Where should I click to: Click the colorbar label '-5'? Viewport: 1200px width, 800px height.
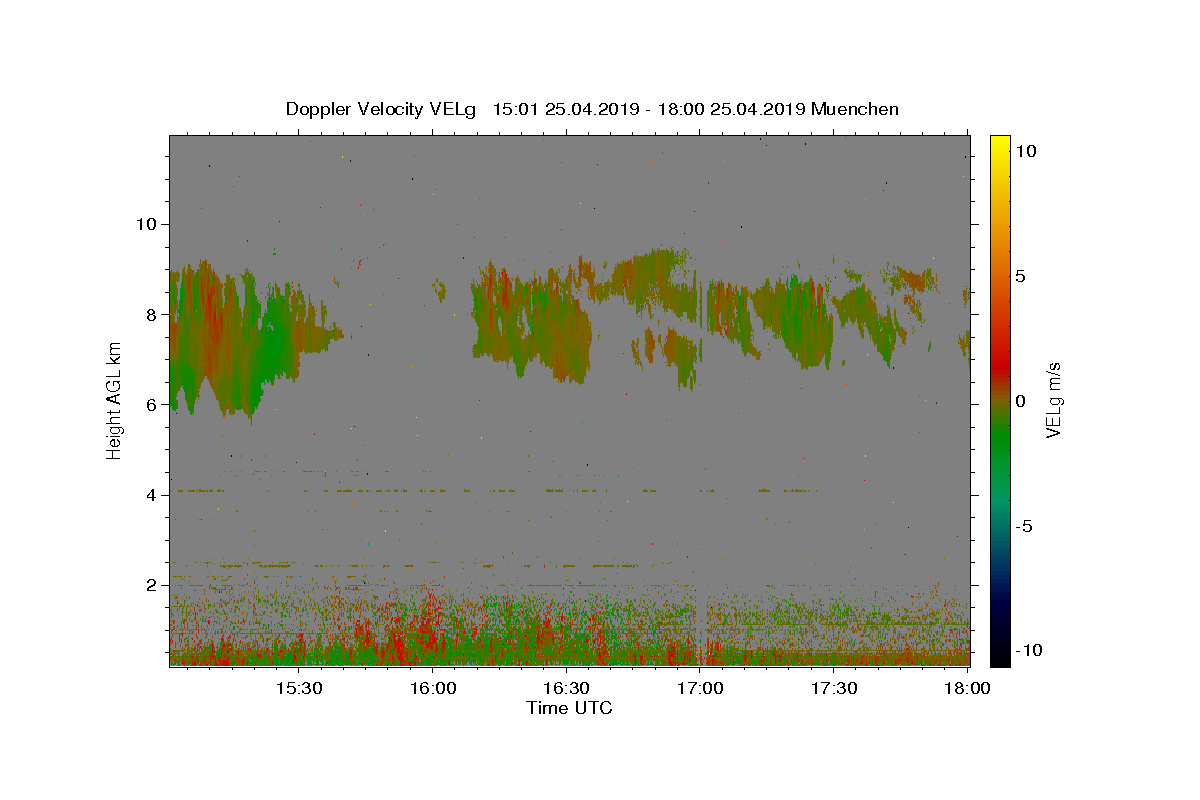pyautogui.click(x=1023, y=526)
